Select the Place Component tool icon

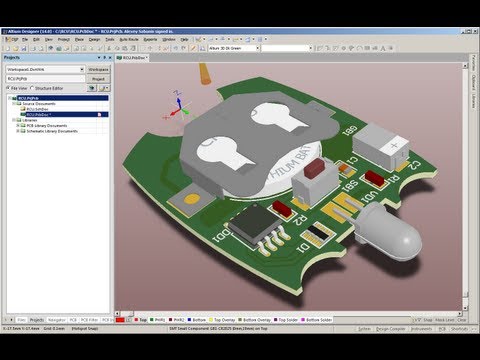click(390, 48)
